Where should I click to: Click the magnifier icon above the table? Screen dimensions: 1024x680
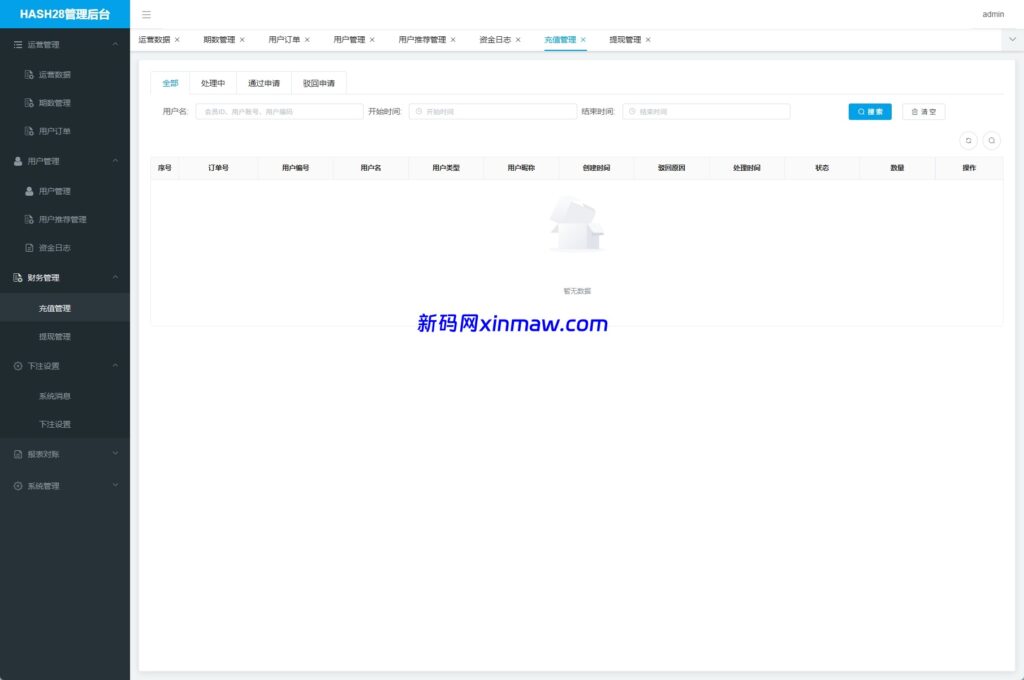click(x=991, y=140)
